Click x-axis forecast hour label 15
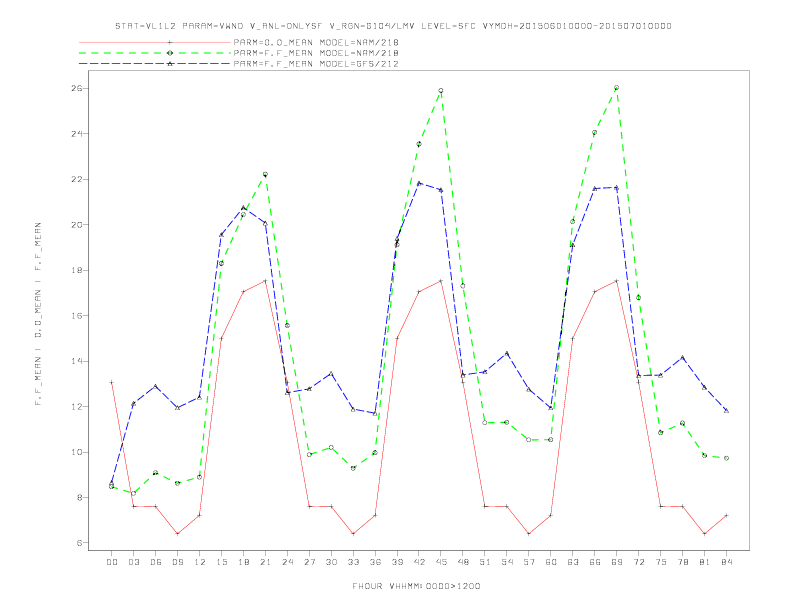 [x=221, y=562]
